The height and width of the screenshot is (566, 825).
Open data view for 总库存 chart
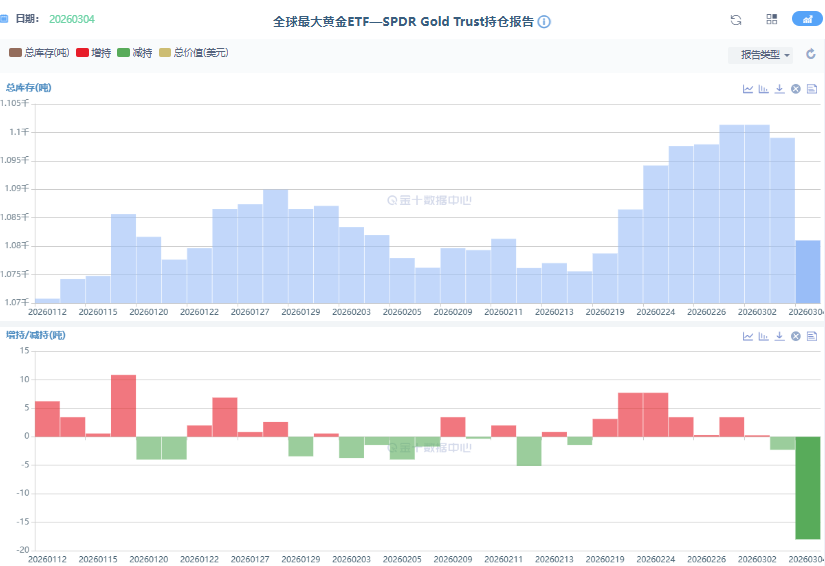(812, 89)
